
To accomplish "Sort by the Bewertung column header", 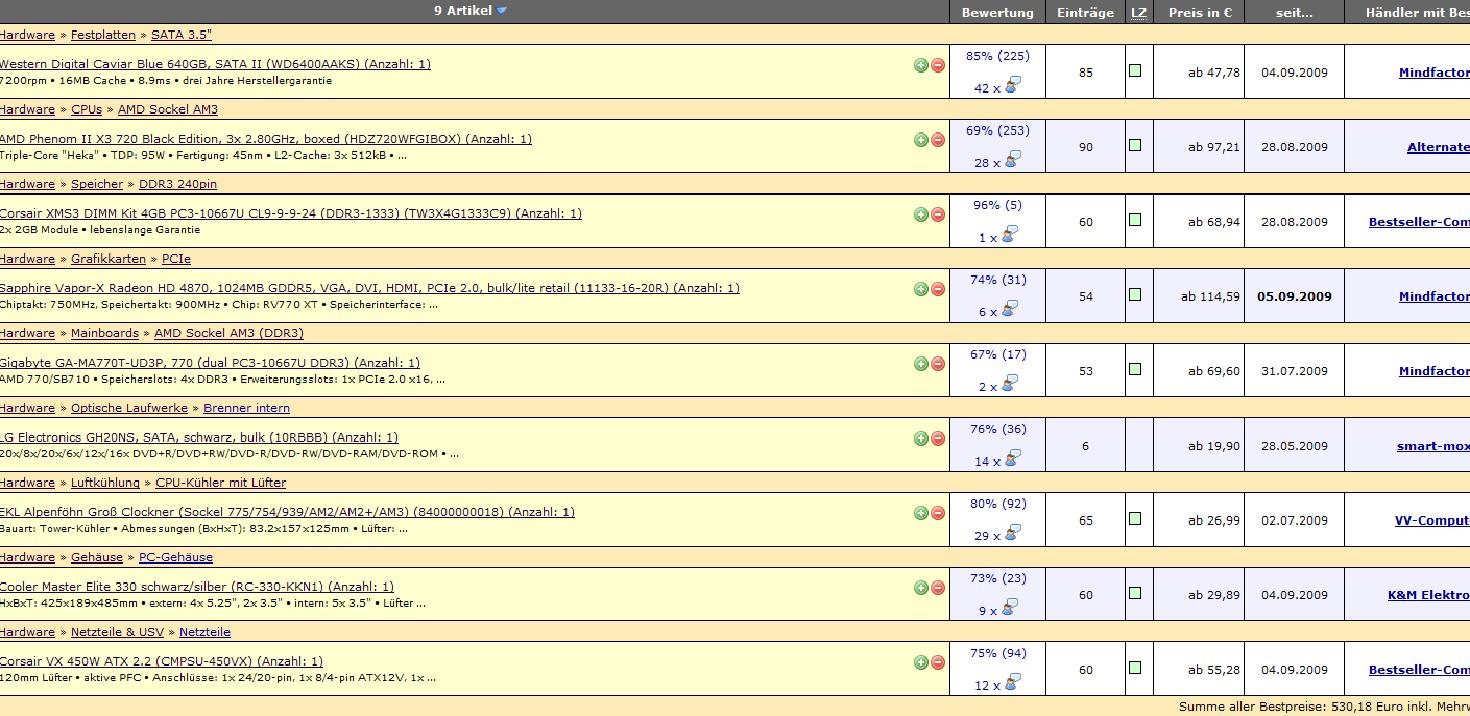I will (x=997, y=12).
